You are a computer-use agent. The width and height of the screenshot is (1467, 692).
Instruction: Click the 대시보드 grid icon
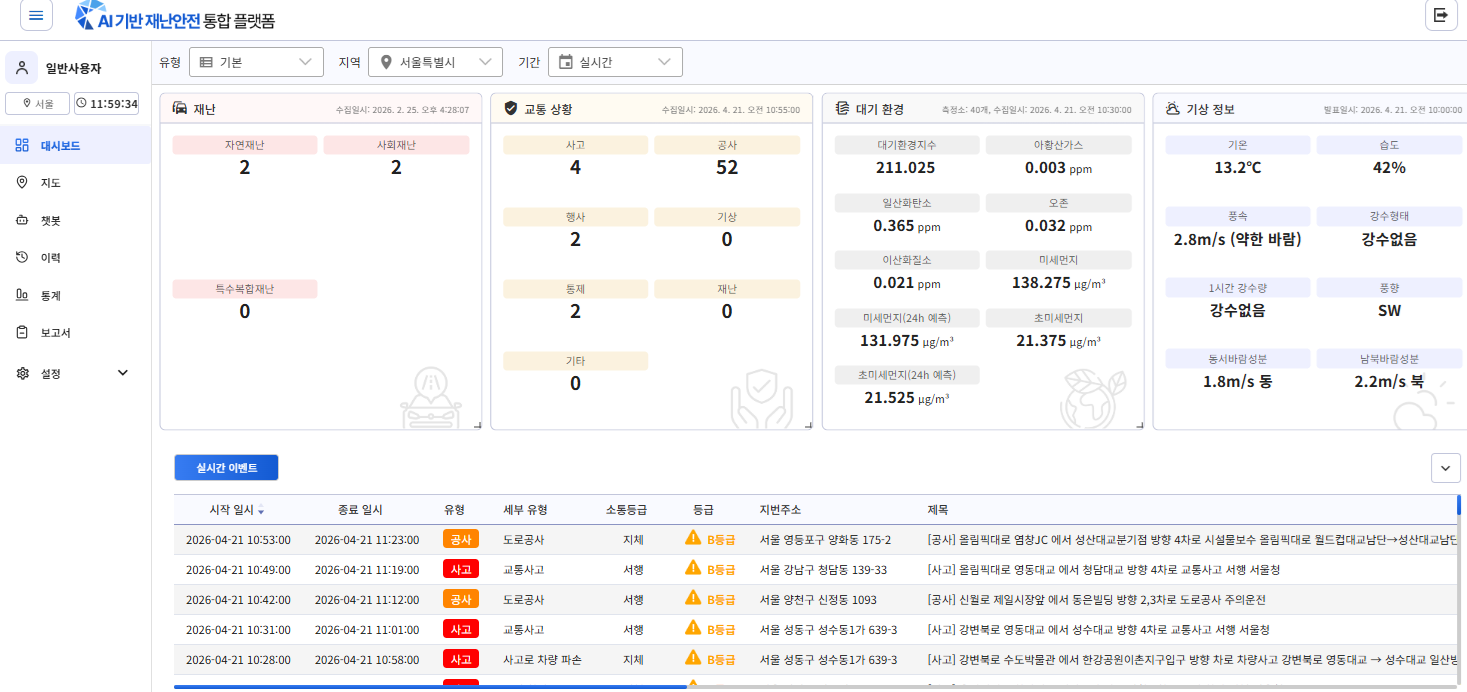[x=22, y=145]
